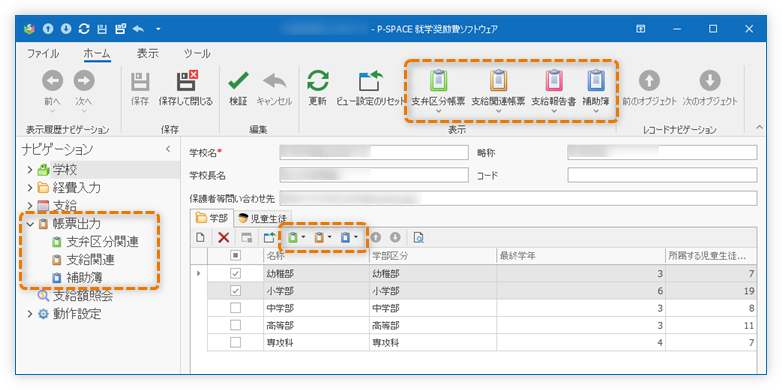Sort by the 最終学年 column header
Image resolution: width=782 pixels, height=390 pixels.
pos(581,256)
